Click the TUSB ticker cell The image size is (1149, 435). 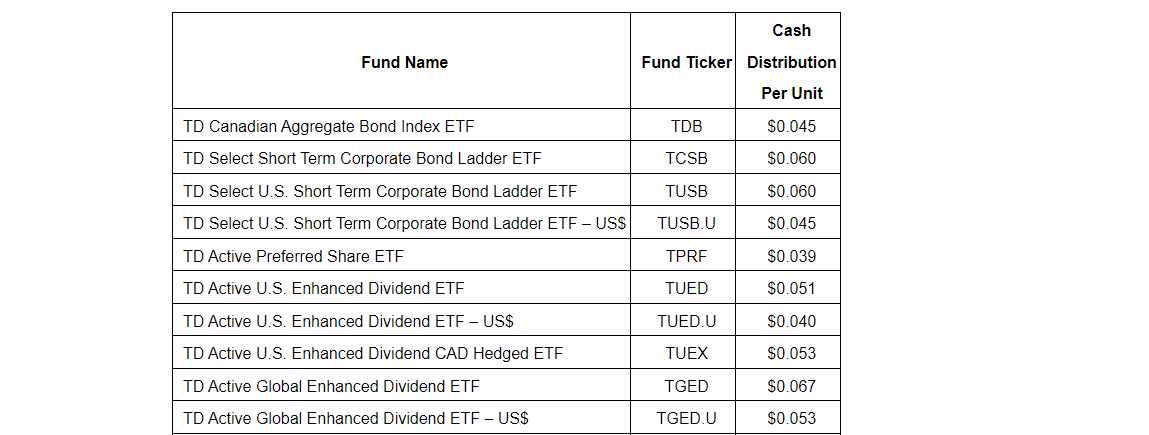(x=686, y=191)
